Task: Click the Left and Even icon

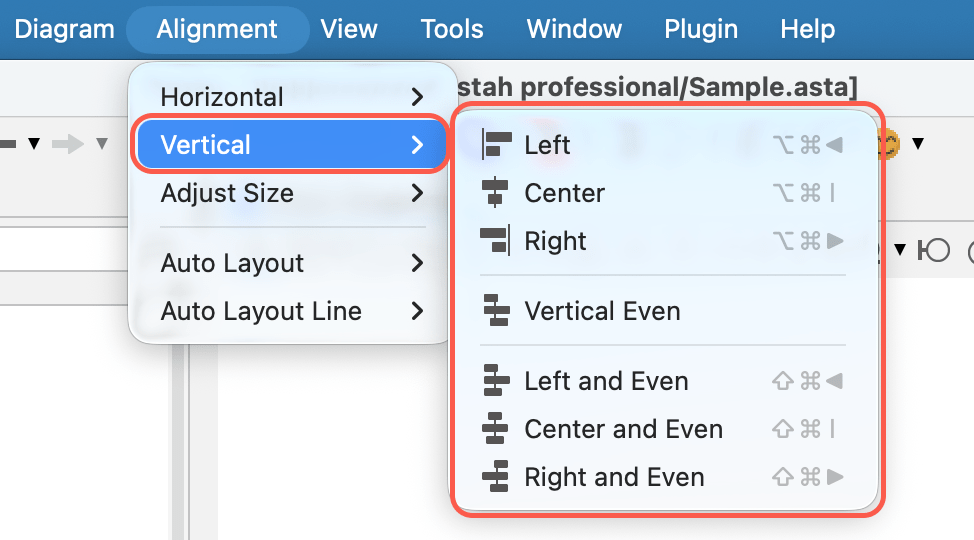Action: point(496,381)
